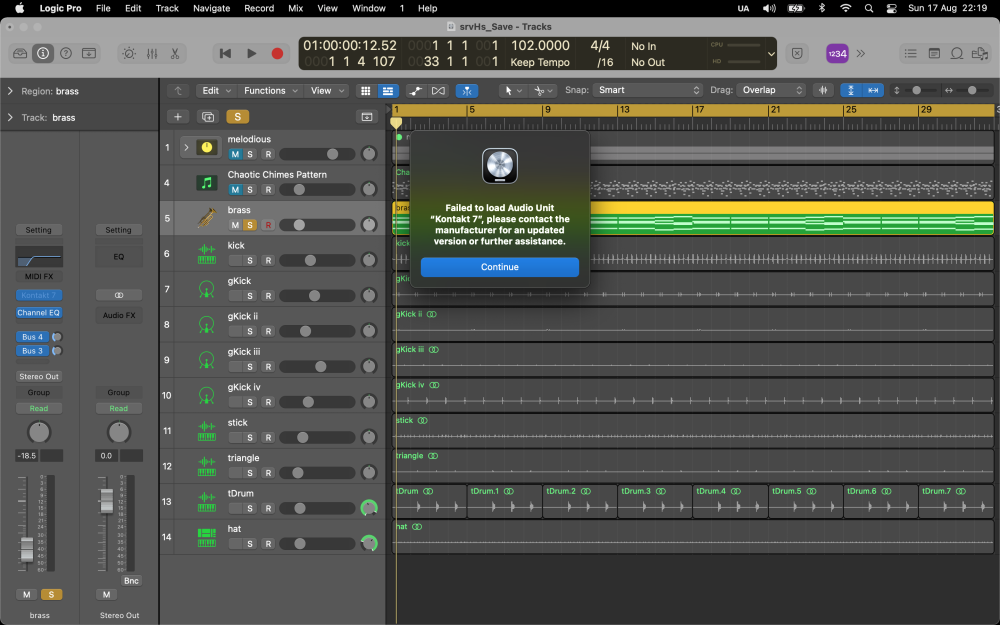The height and width of the screenshot is (625, 1000).
Task: Solo the kick track
Action: pos(250,260)
